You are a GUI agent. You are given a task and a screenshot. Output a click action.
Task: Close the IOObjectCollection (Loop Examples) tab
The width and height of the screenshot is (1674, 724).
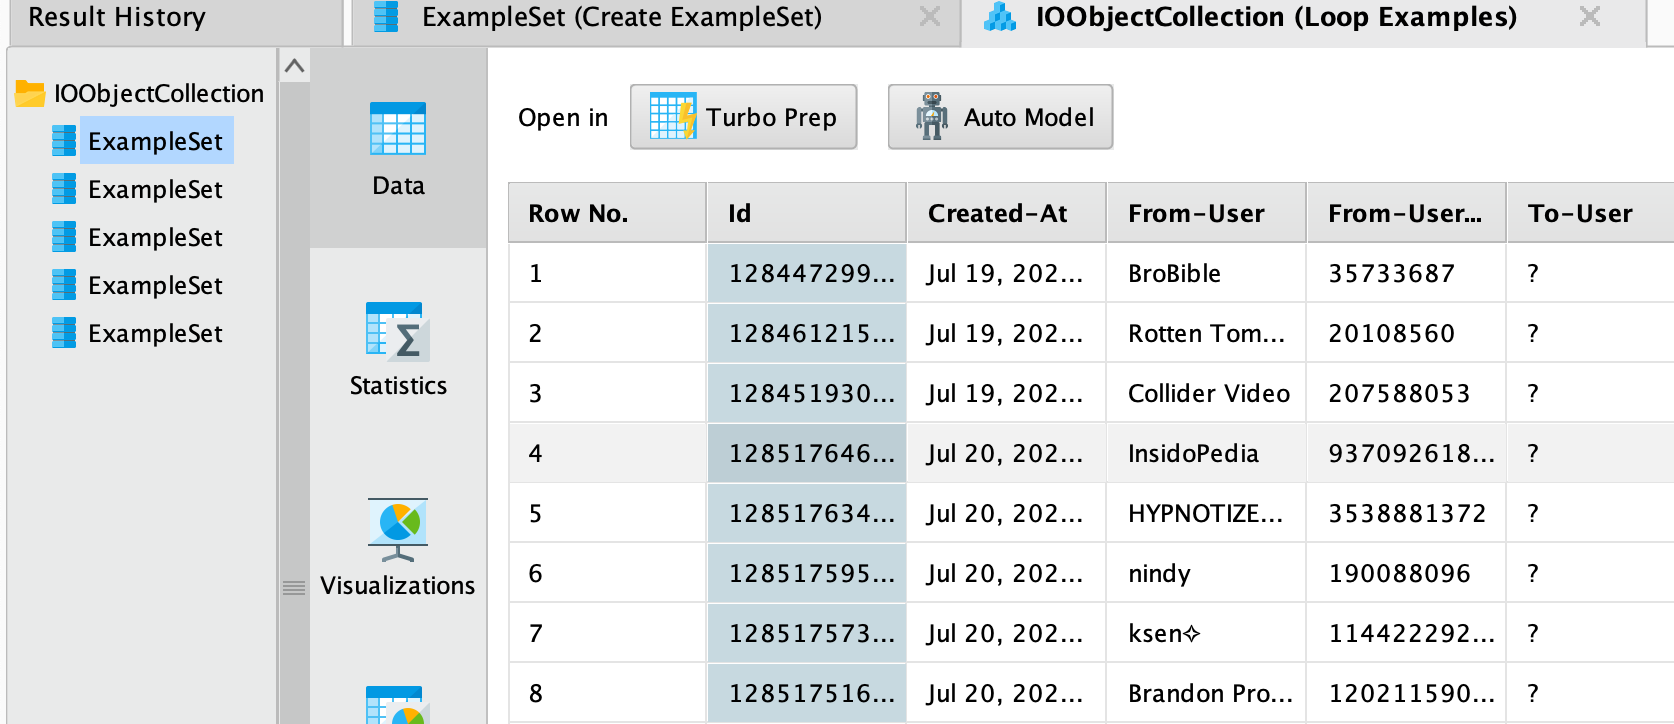coord(1590,17)
